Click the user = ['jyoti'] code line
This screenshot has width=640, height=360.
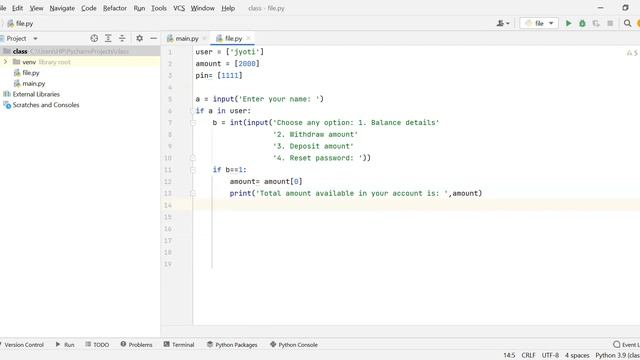[x=230, y=52]
